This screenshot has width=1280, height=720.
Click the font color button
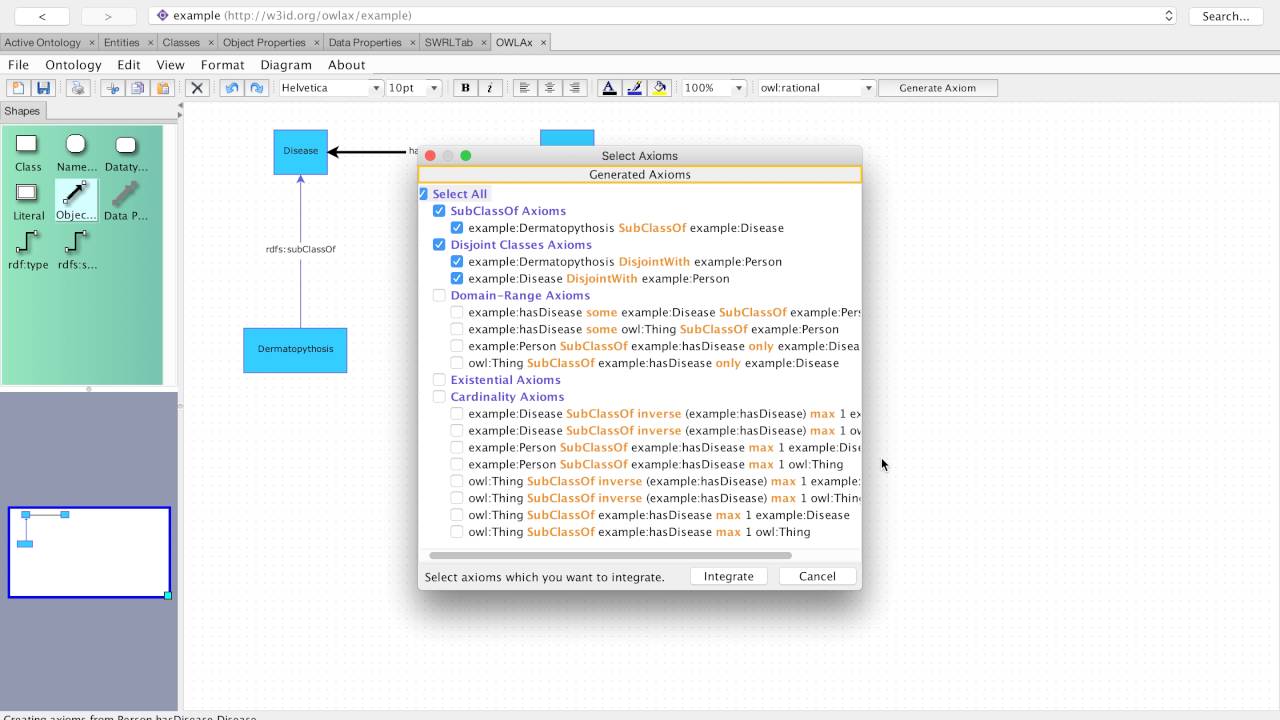(608, 88)
